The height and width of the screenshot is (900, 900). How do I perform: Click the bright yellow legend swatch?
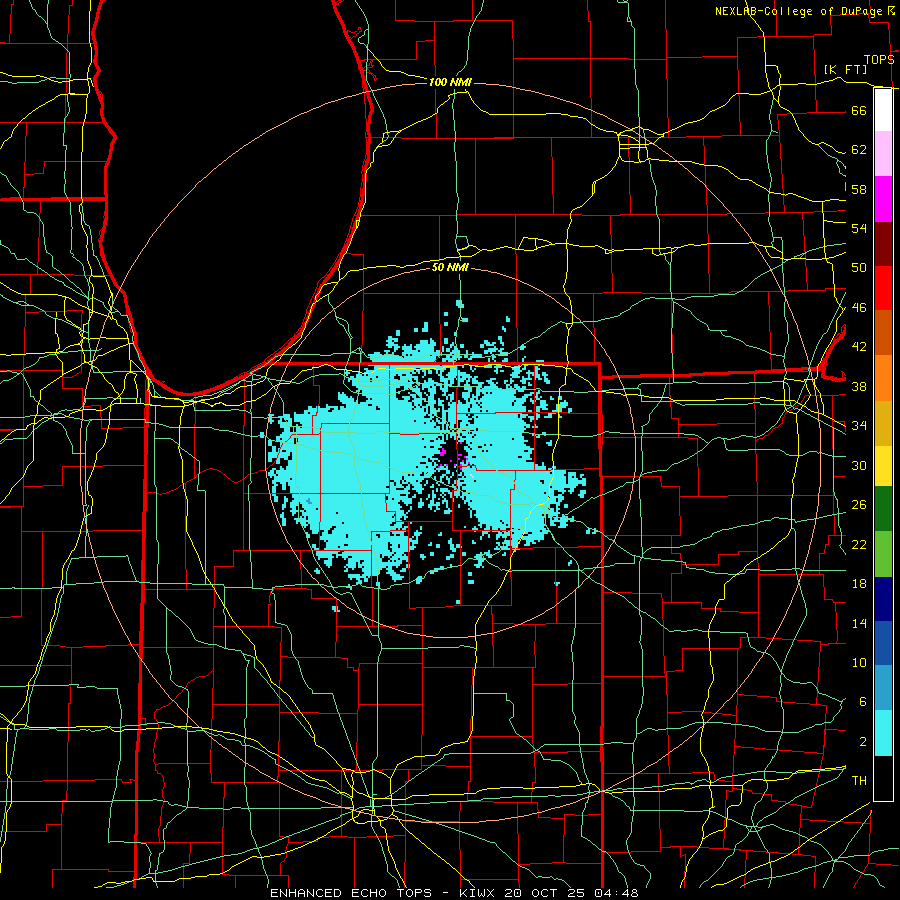click(883, 466)
